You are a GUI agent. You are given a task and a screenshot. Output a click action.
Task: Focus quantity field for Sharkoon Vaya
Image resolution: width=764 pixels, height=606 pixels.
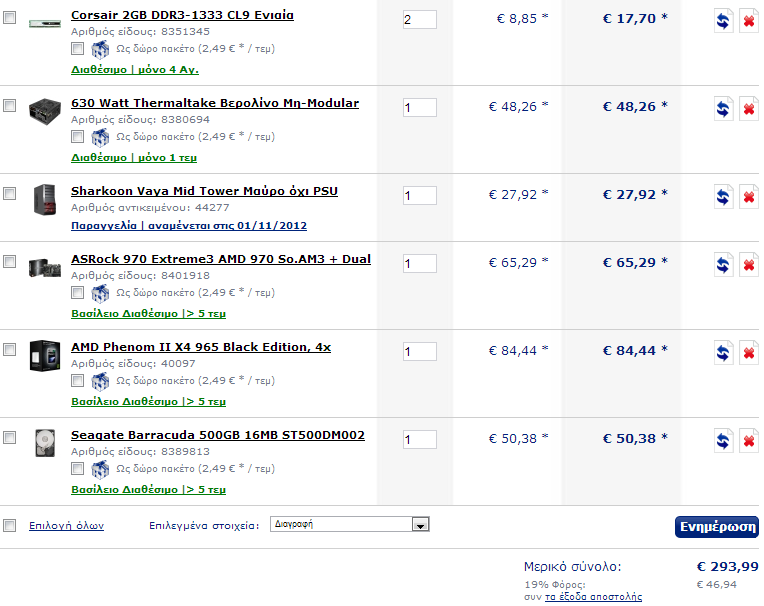(x=420, y=195)
